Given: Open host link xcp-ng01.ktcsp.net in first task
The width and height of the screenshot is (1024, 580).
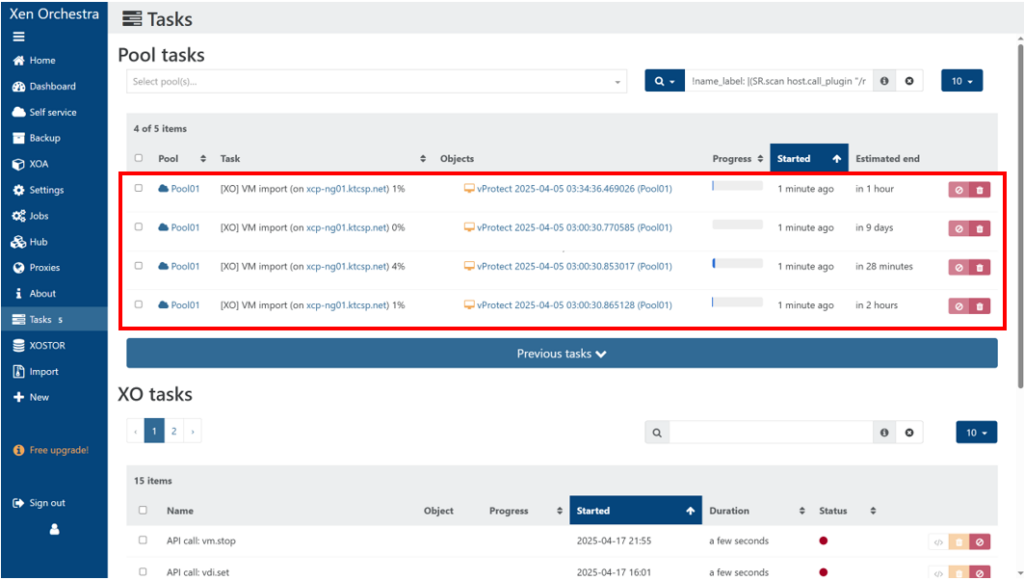Looking at the screenshot, I should (x=347, y=189).
